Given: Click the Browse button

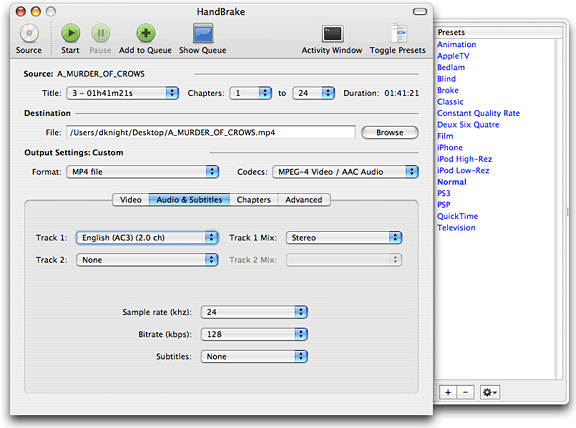Looking at the screenshot, I should point(390,133).
